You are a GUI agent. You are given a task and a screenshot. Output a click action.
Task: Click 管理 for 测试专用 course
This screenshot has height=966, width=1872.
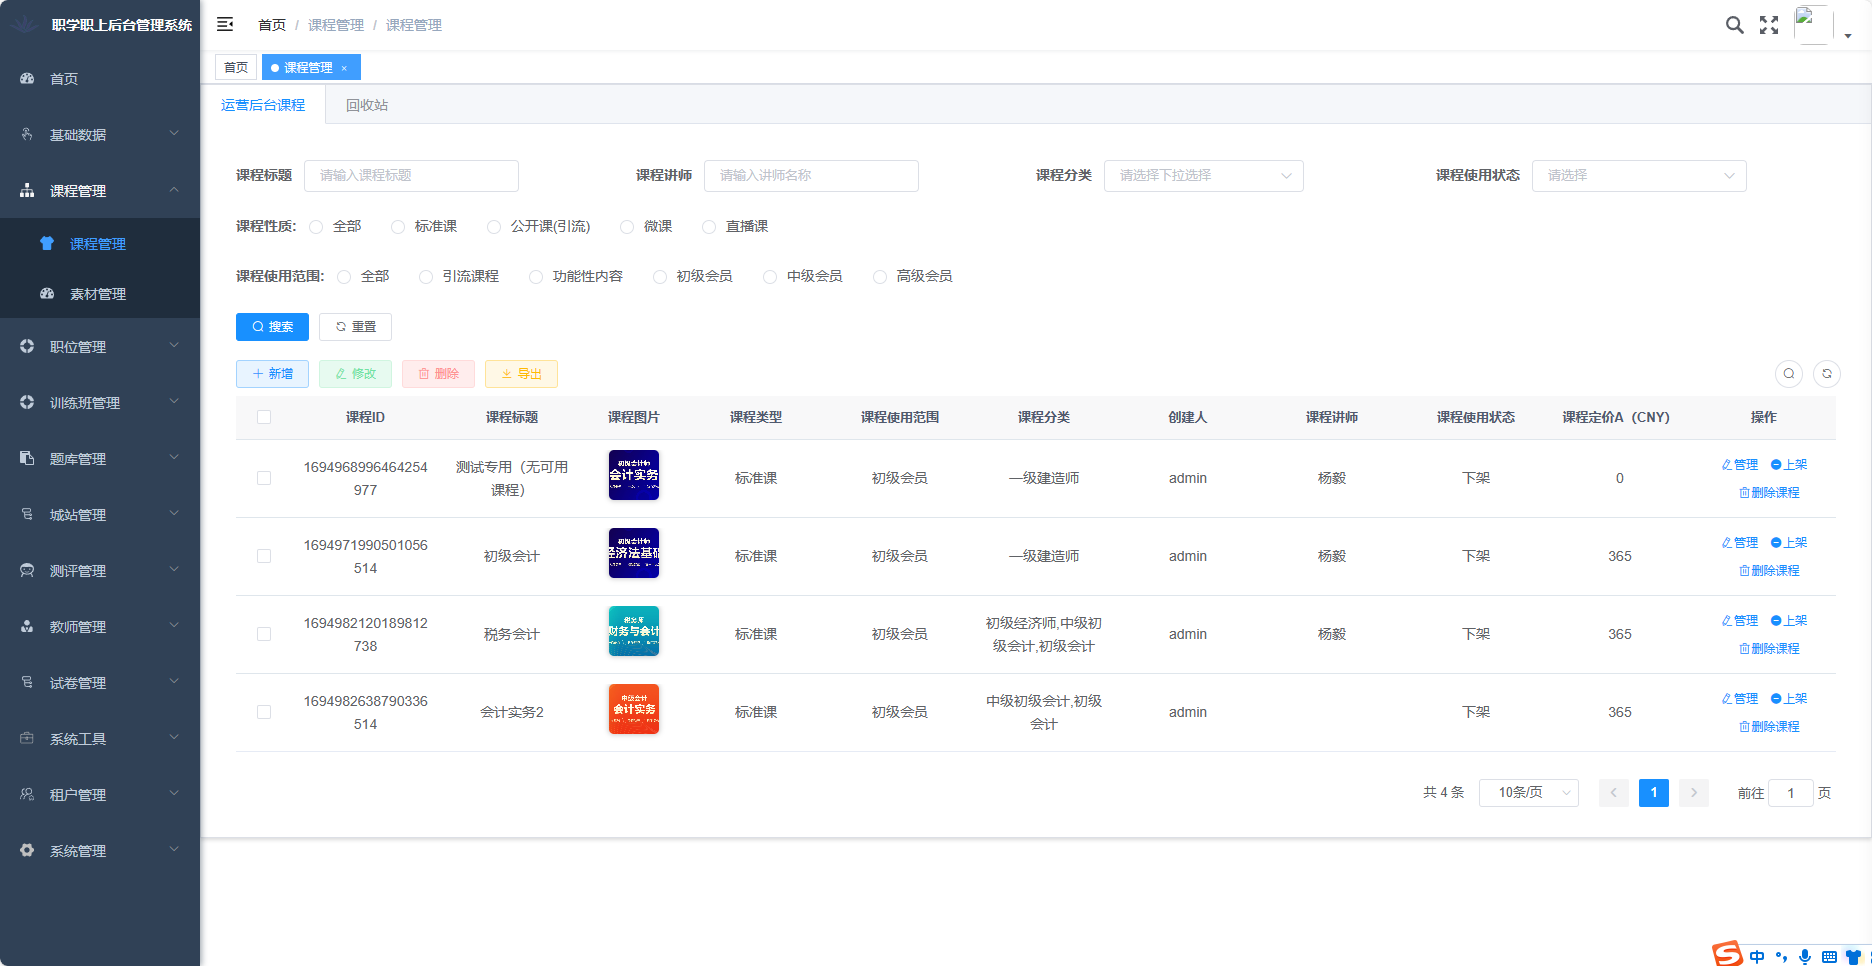pyautogui.click(x=1740, y=465)
